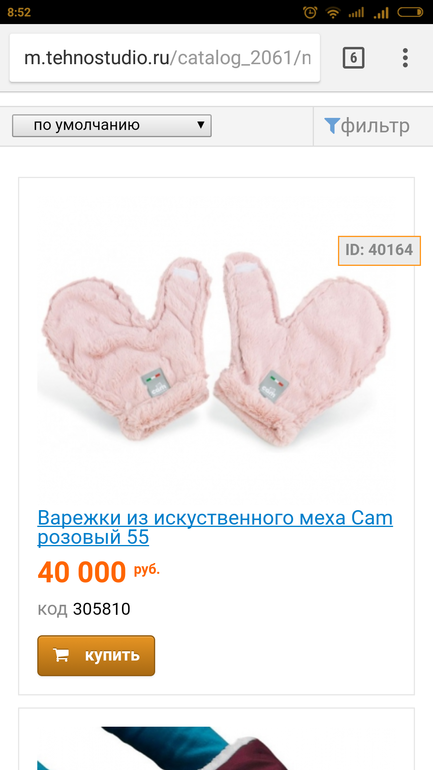The width and height of the screenshot is (433, 770).
Task: Tap the first cellular signal icon
Action: pos(356,13)
